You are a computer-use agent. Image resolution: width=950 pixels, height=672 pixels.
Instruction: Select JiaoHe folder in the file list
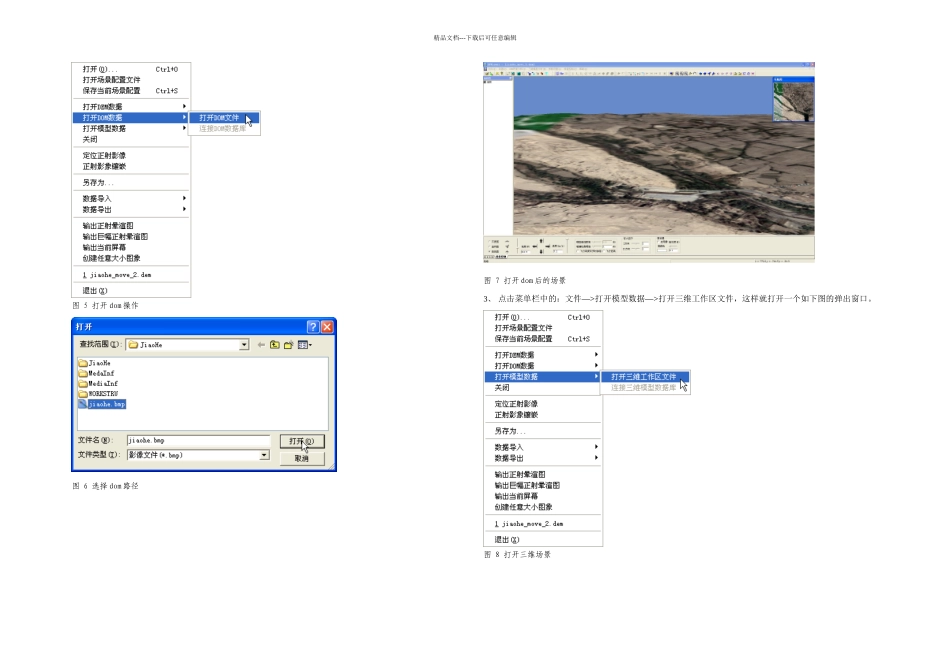pos(95,363)
